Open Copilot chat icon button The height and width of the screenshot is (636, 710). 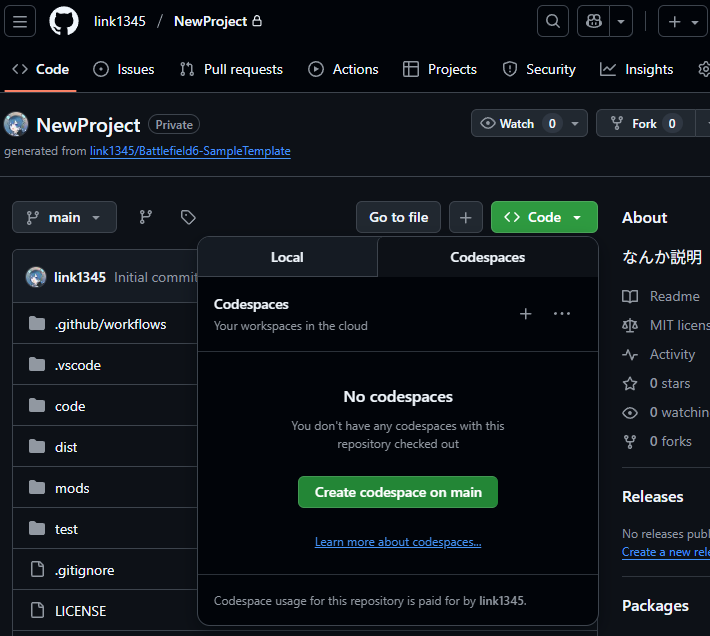(x=594, y=21)
